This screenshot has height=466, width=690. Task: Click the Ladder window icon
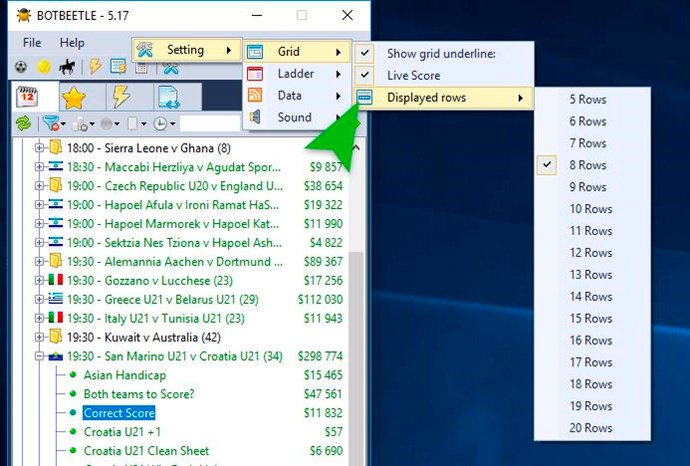pyautogui.click(x=255, y=73)
